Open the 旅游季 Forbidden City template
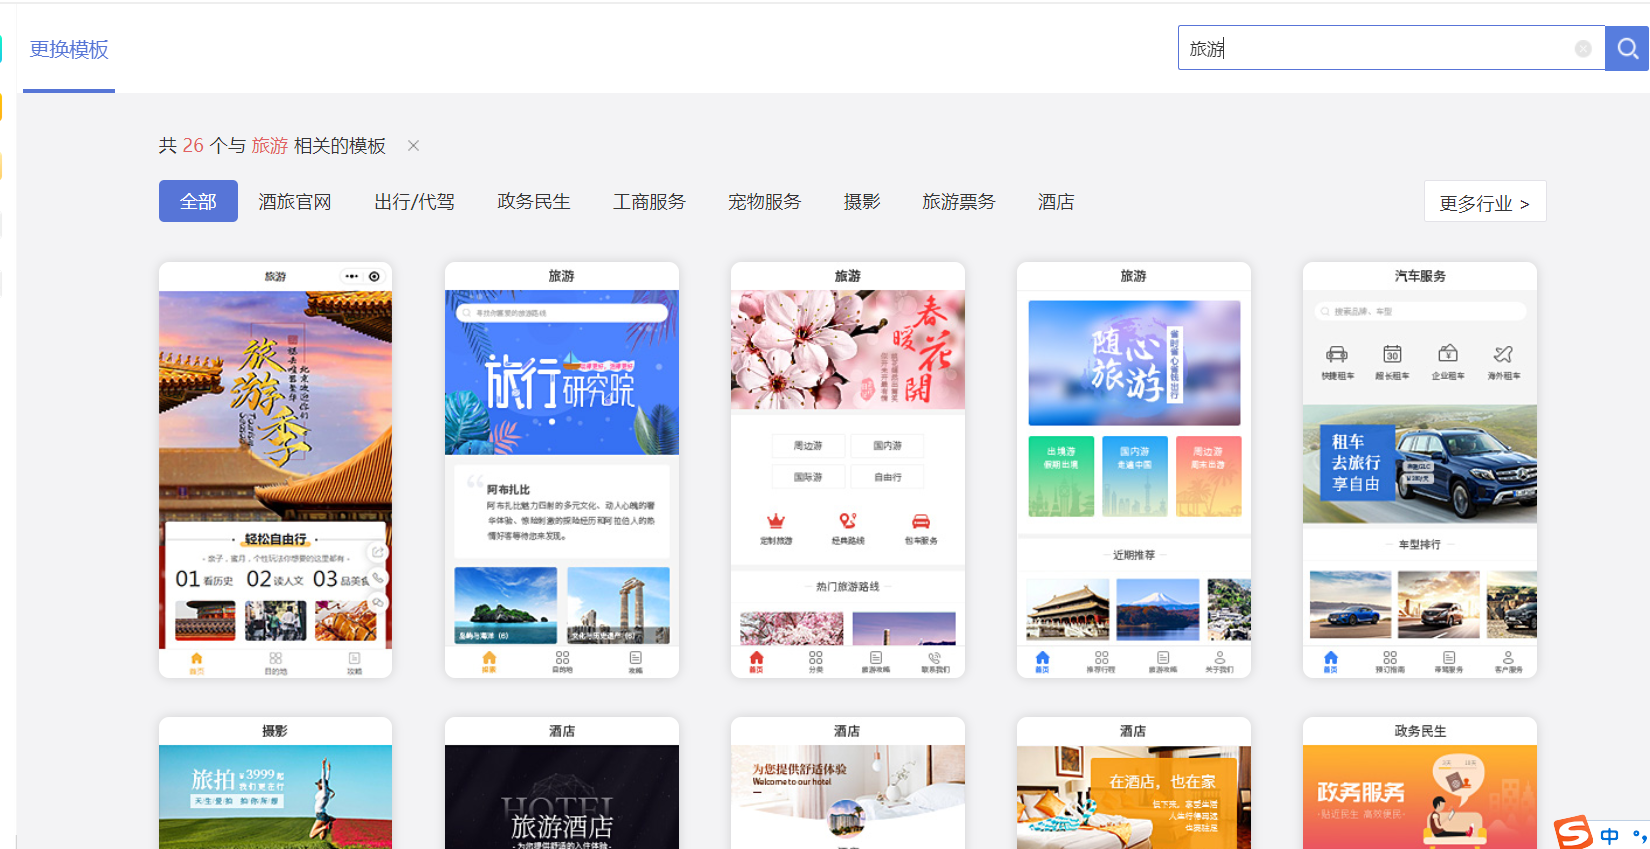 (275, 470)
